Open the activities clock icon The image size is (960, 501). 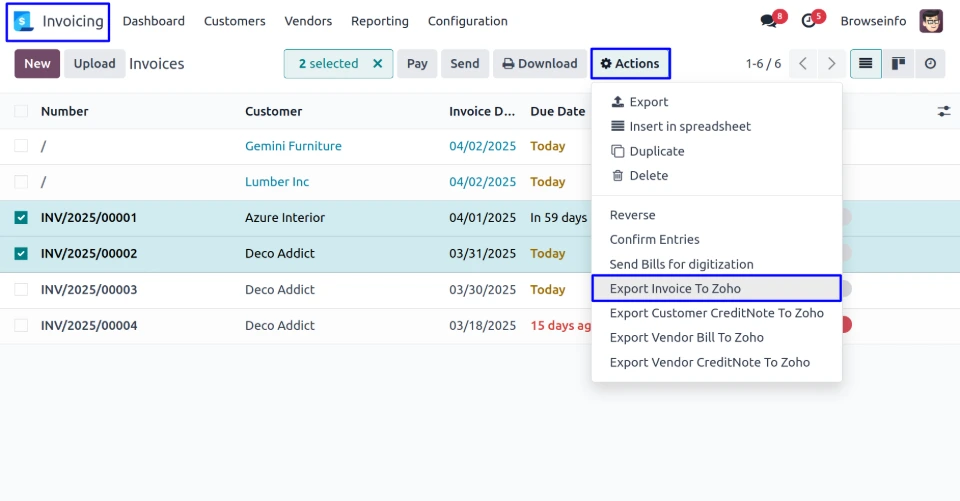[x=809, y=21]
